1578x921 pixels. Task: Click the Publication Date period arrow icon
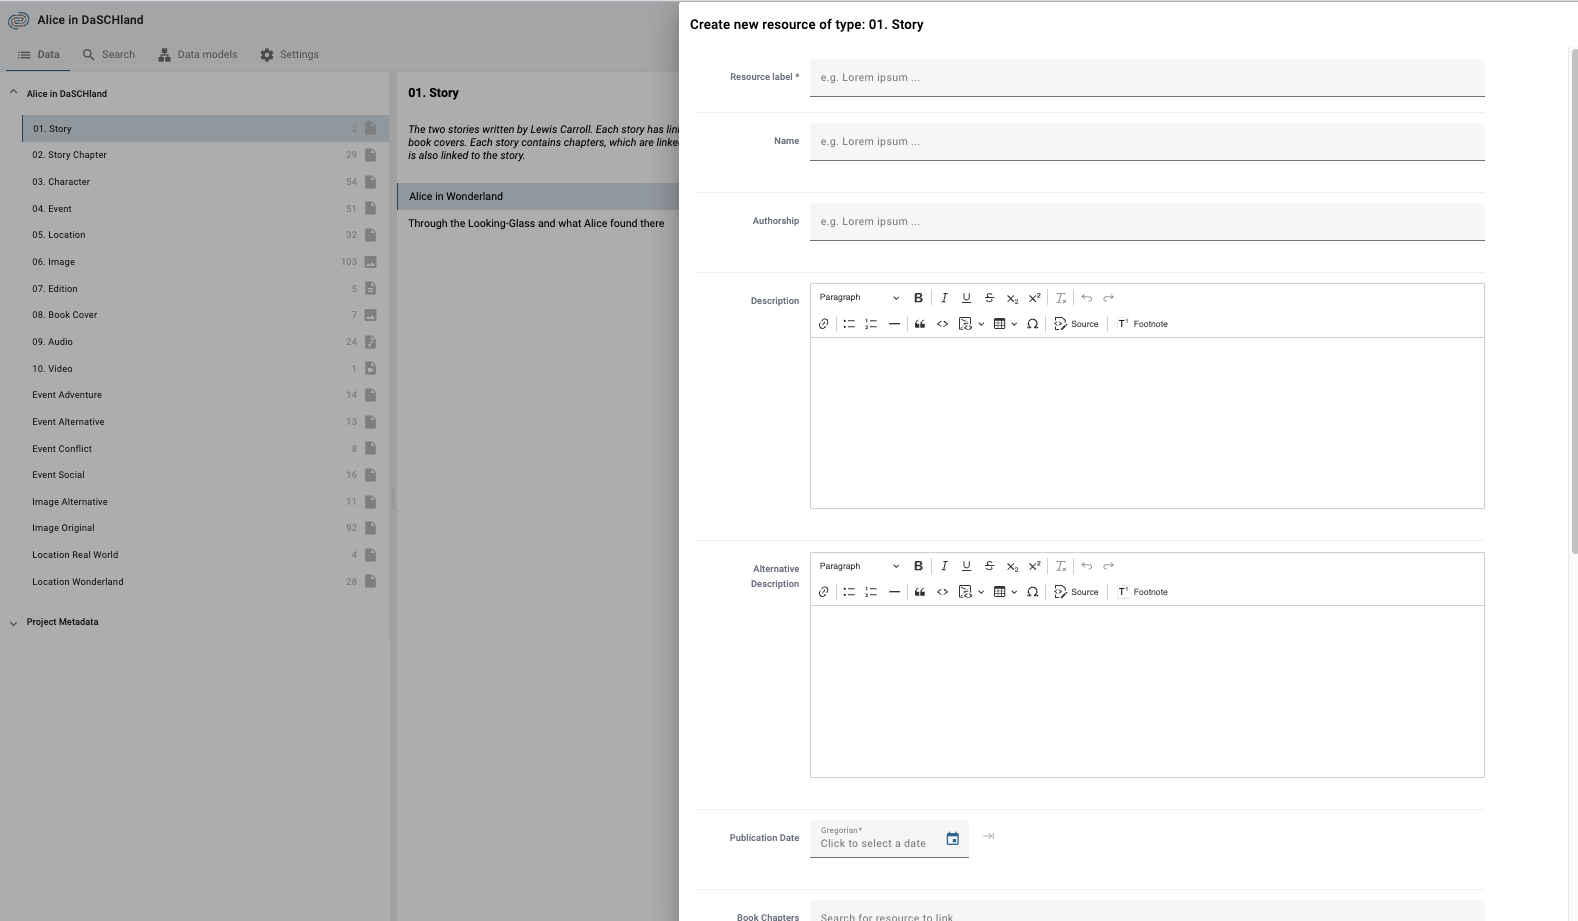click(988, 836)
